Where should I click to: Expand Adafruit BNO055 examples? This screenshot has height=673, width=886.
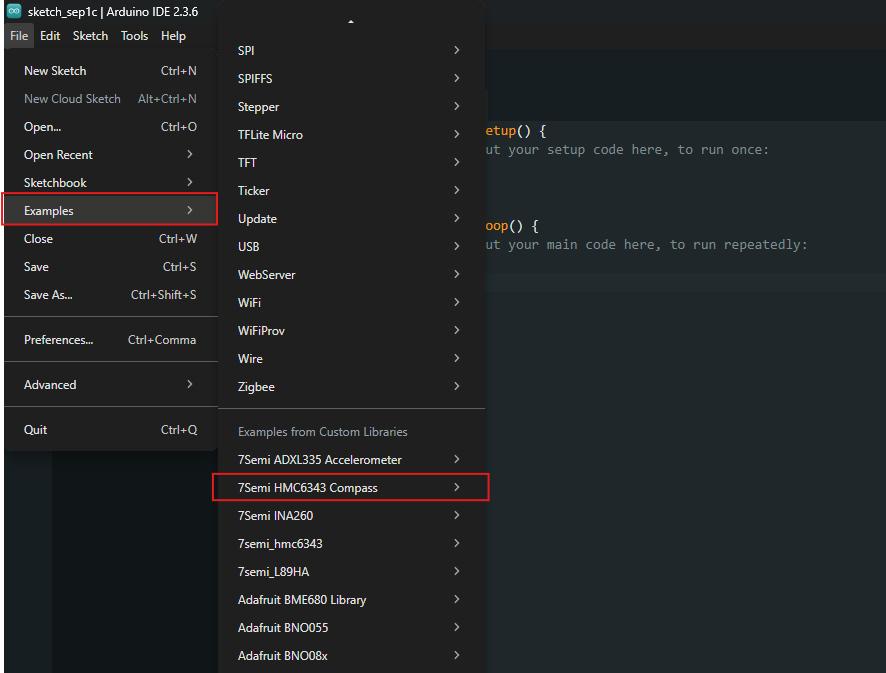351,627
